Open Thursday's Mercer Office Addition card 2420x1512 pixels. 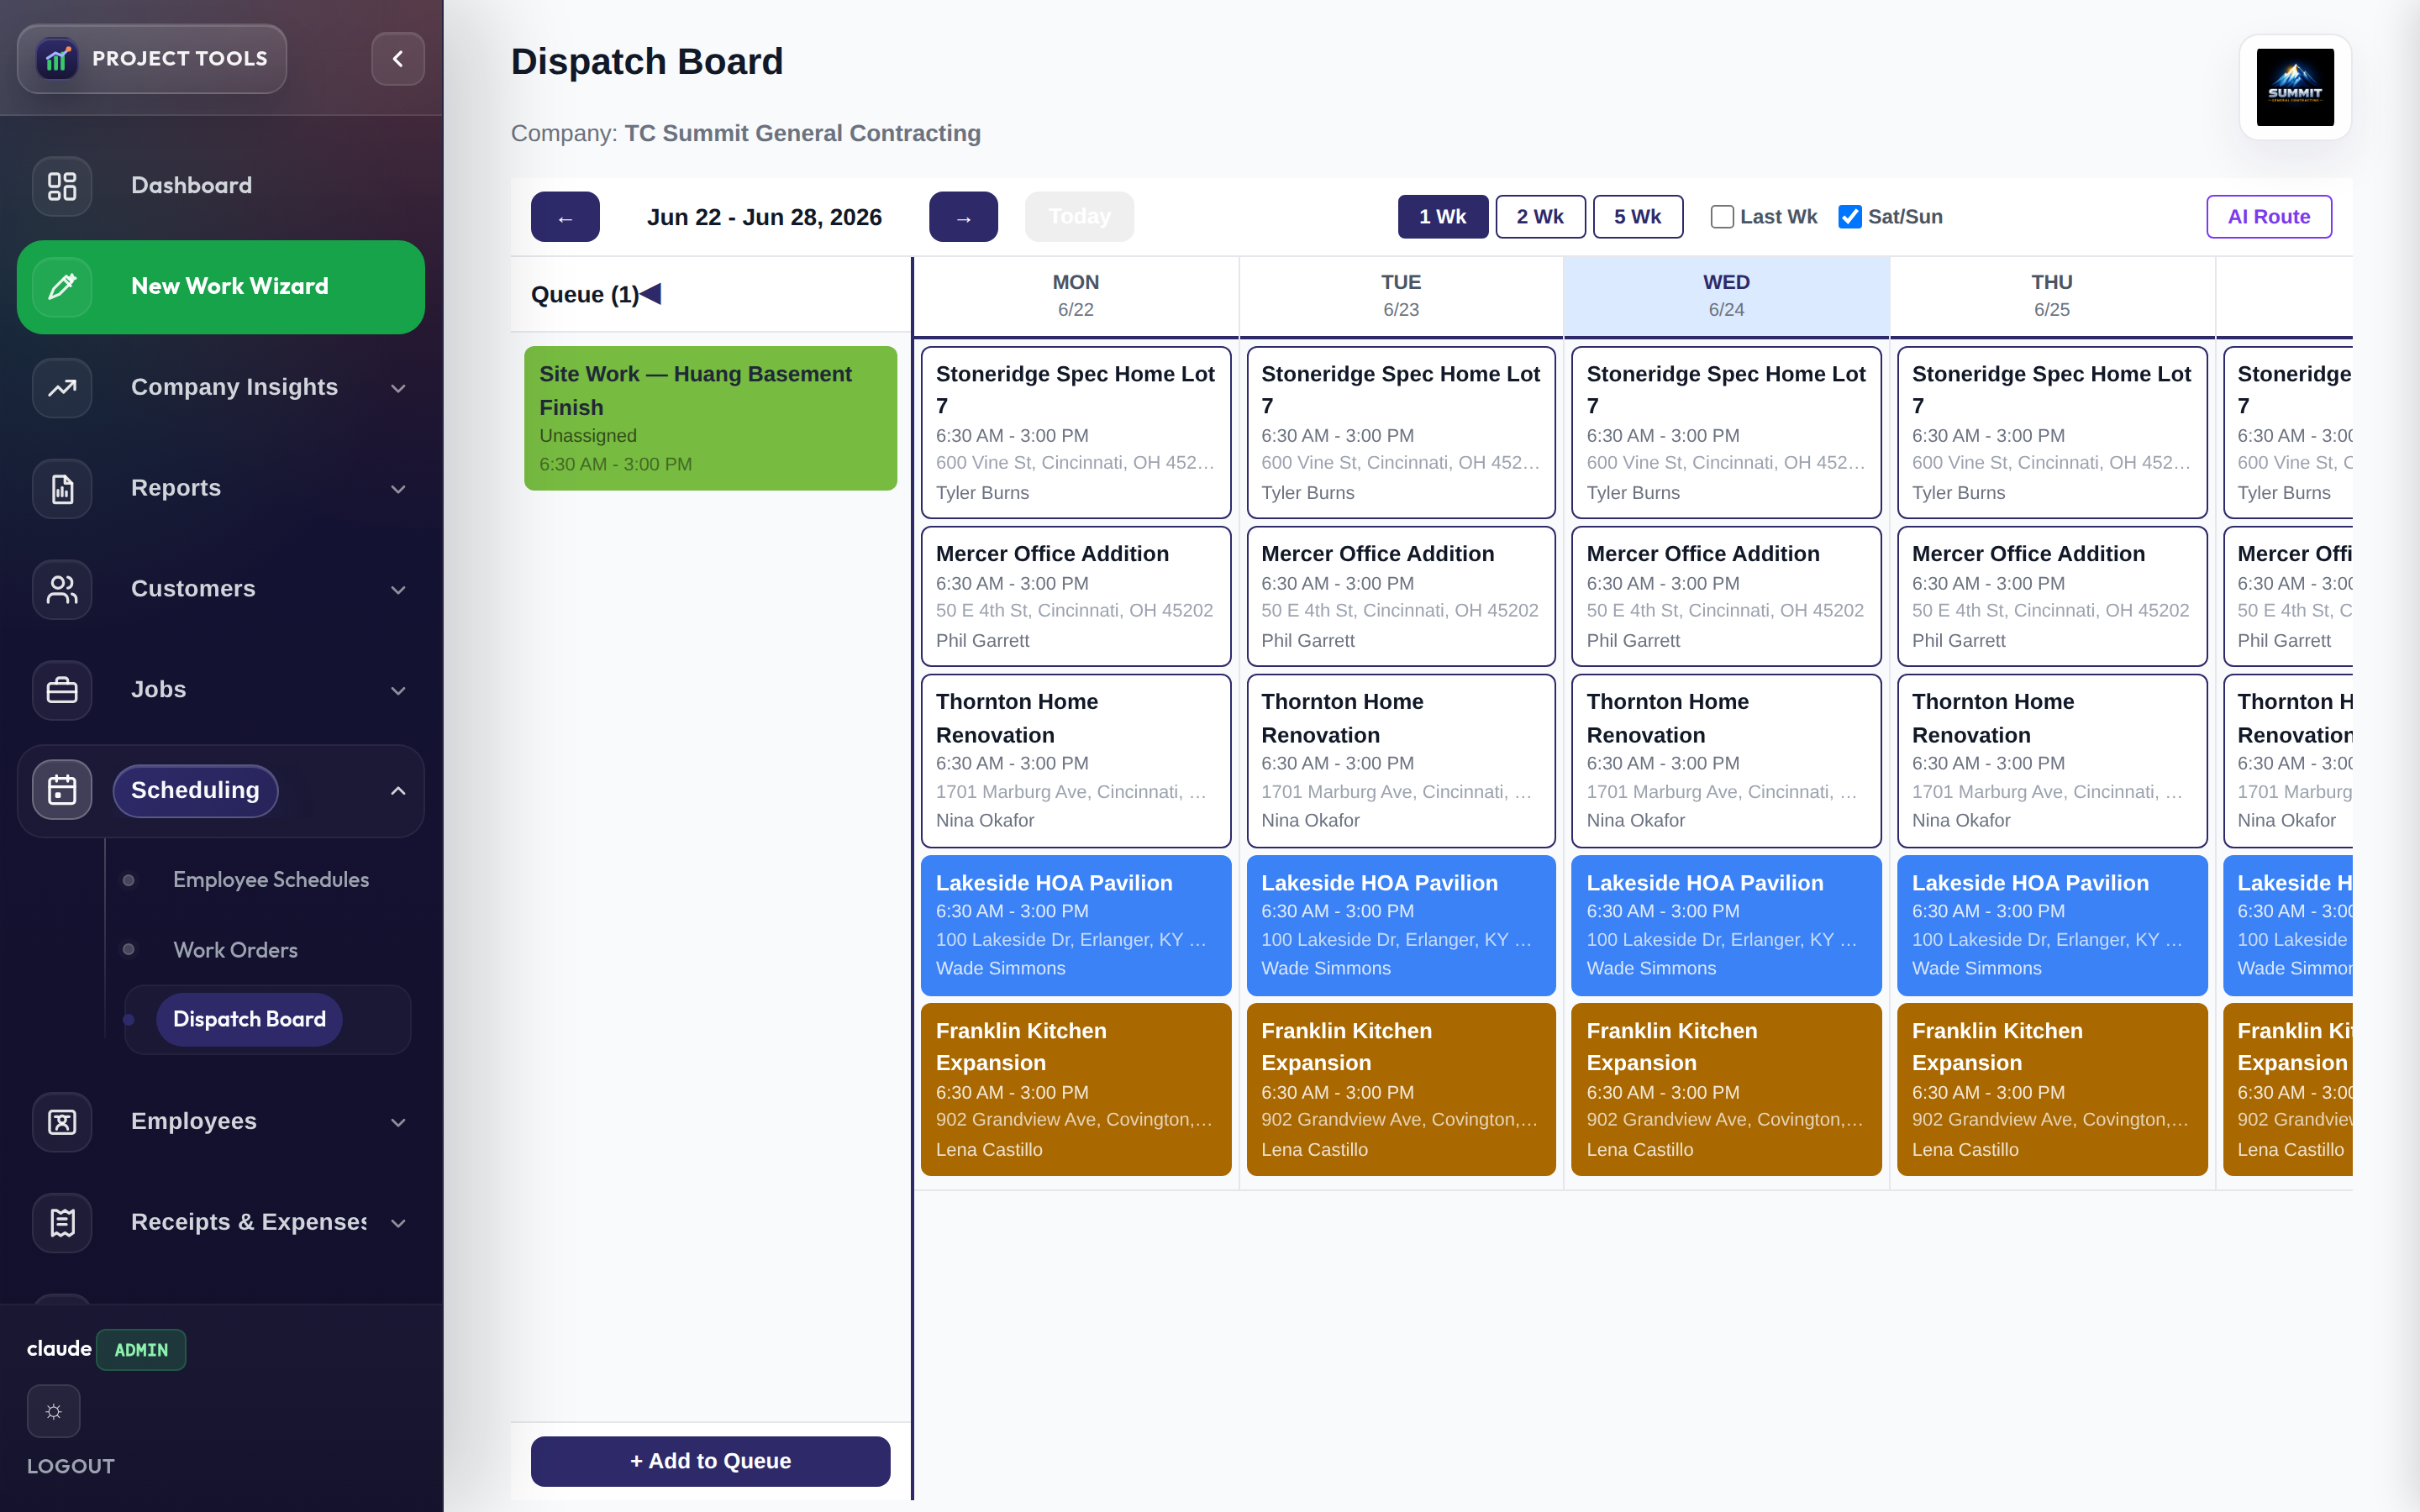coord(2052,596)
